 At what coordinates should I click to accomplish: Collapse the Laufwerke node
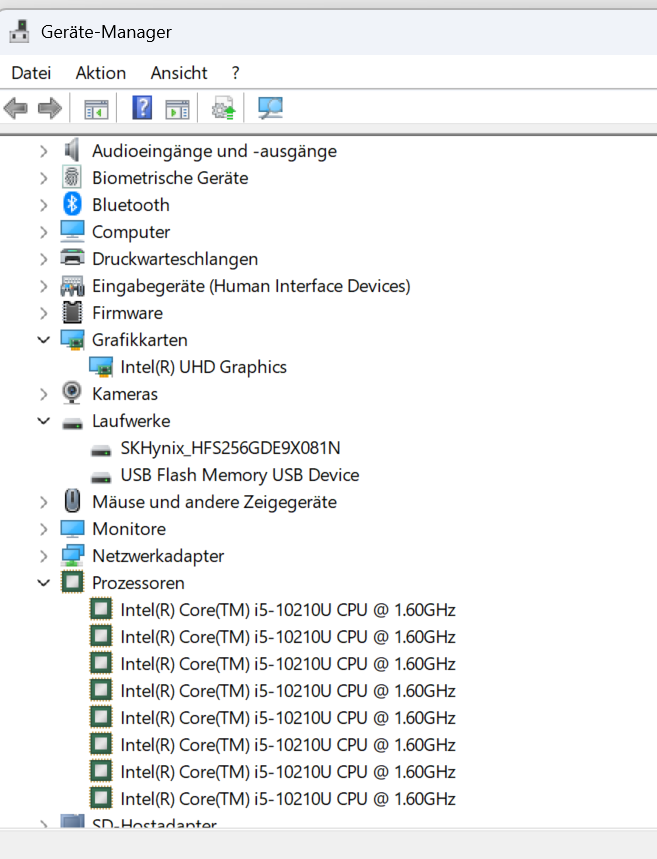43,421
